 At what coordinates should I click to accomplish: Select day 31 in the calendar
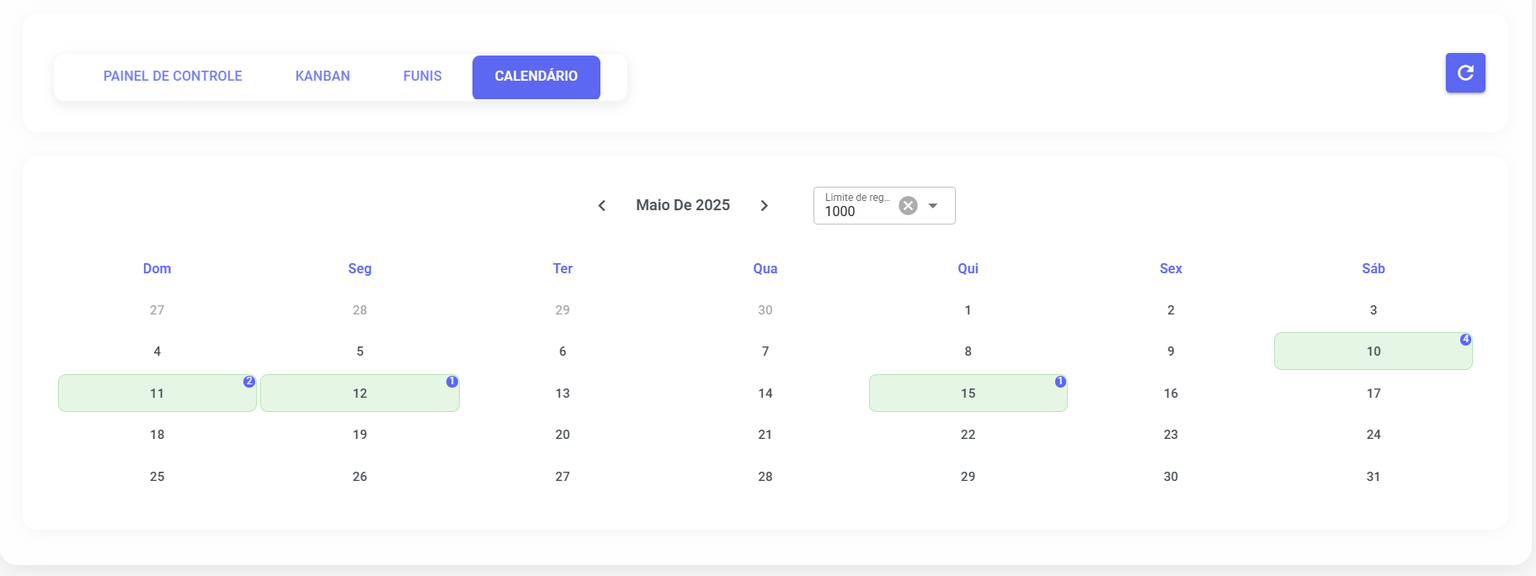click(1373, 477)
